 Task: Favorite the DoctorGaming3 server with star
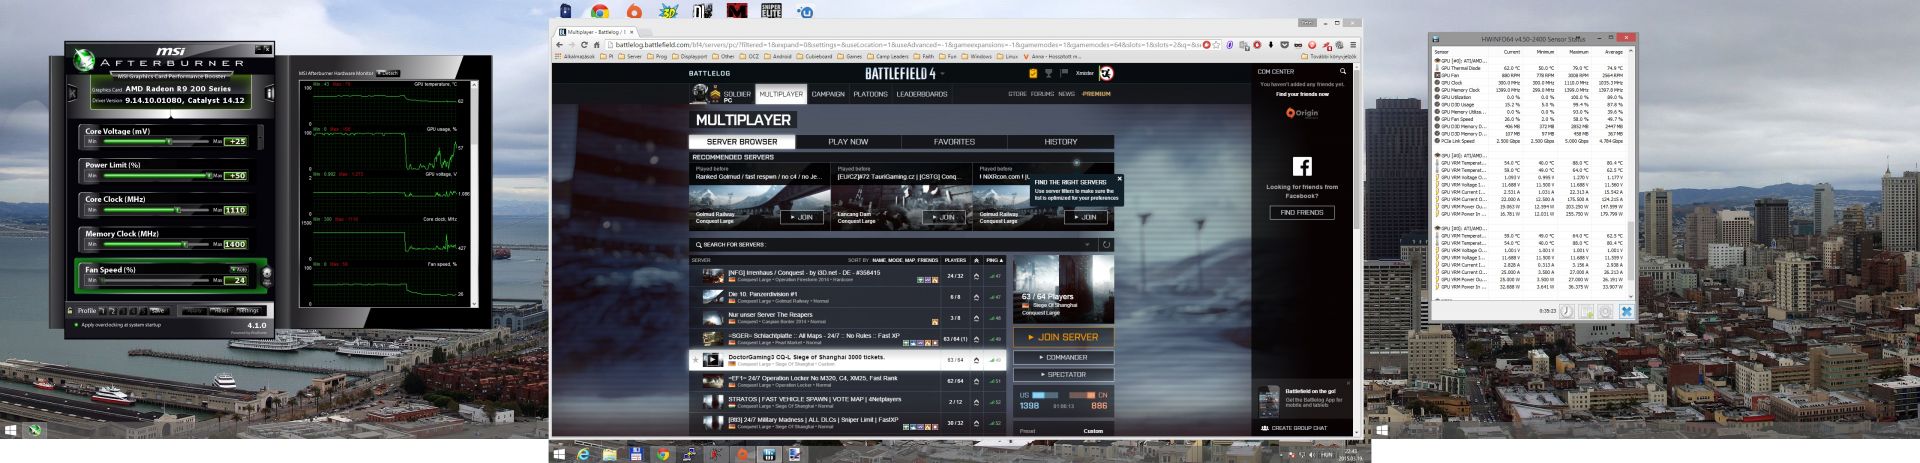pos(696,360)
